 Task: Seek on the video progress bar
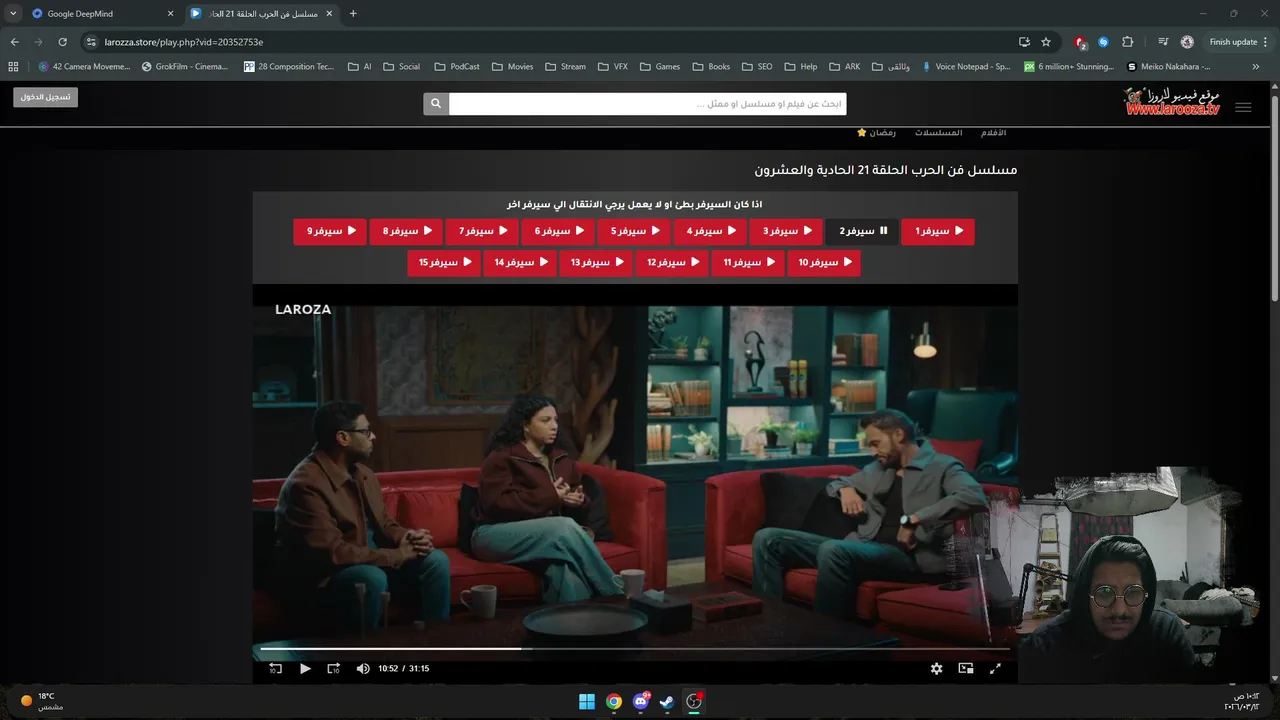coord(635,649)
